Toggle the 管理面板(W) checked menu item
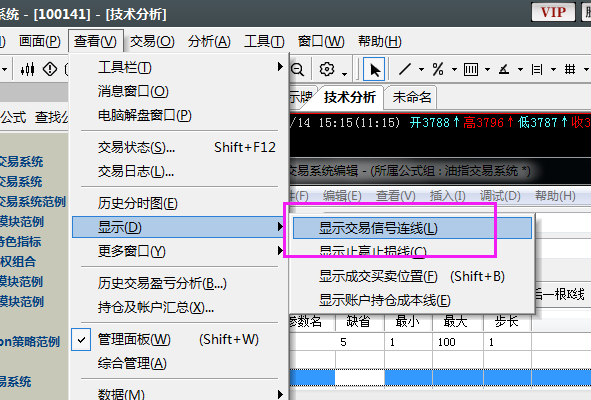 (180, 340)
